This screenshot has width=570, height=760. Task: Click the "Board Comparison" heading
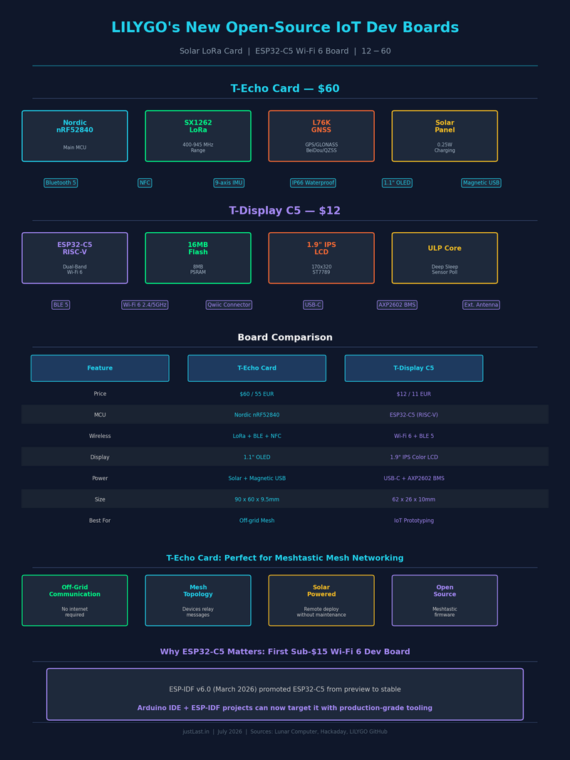click(x=285, y=337)
